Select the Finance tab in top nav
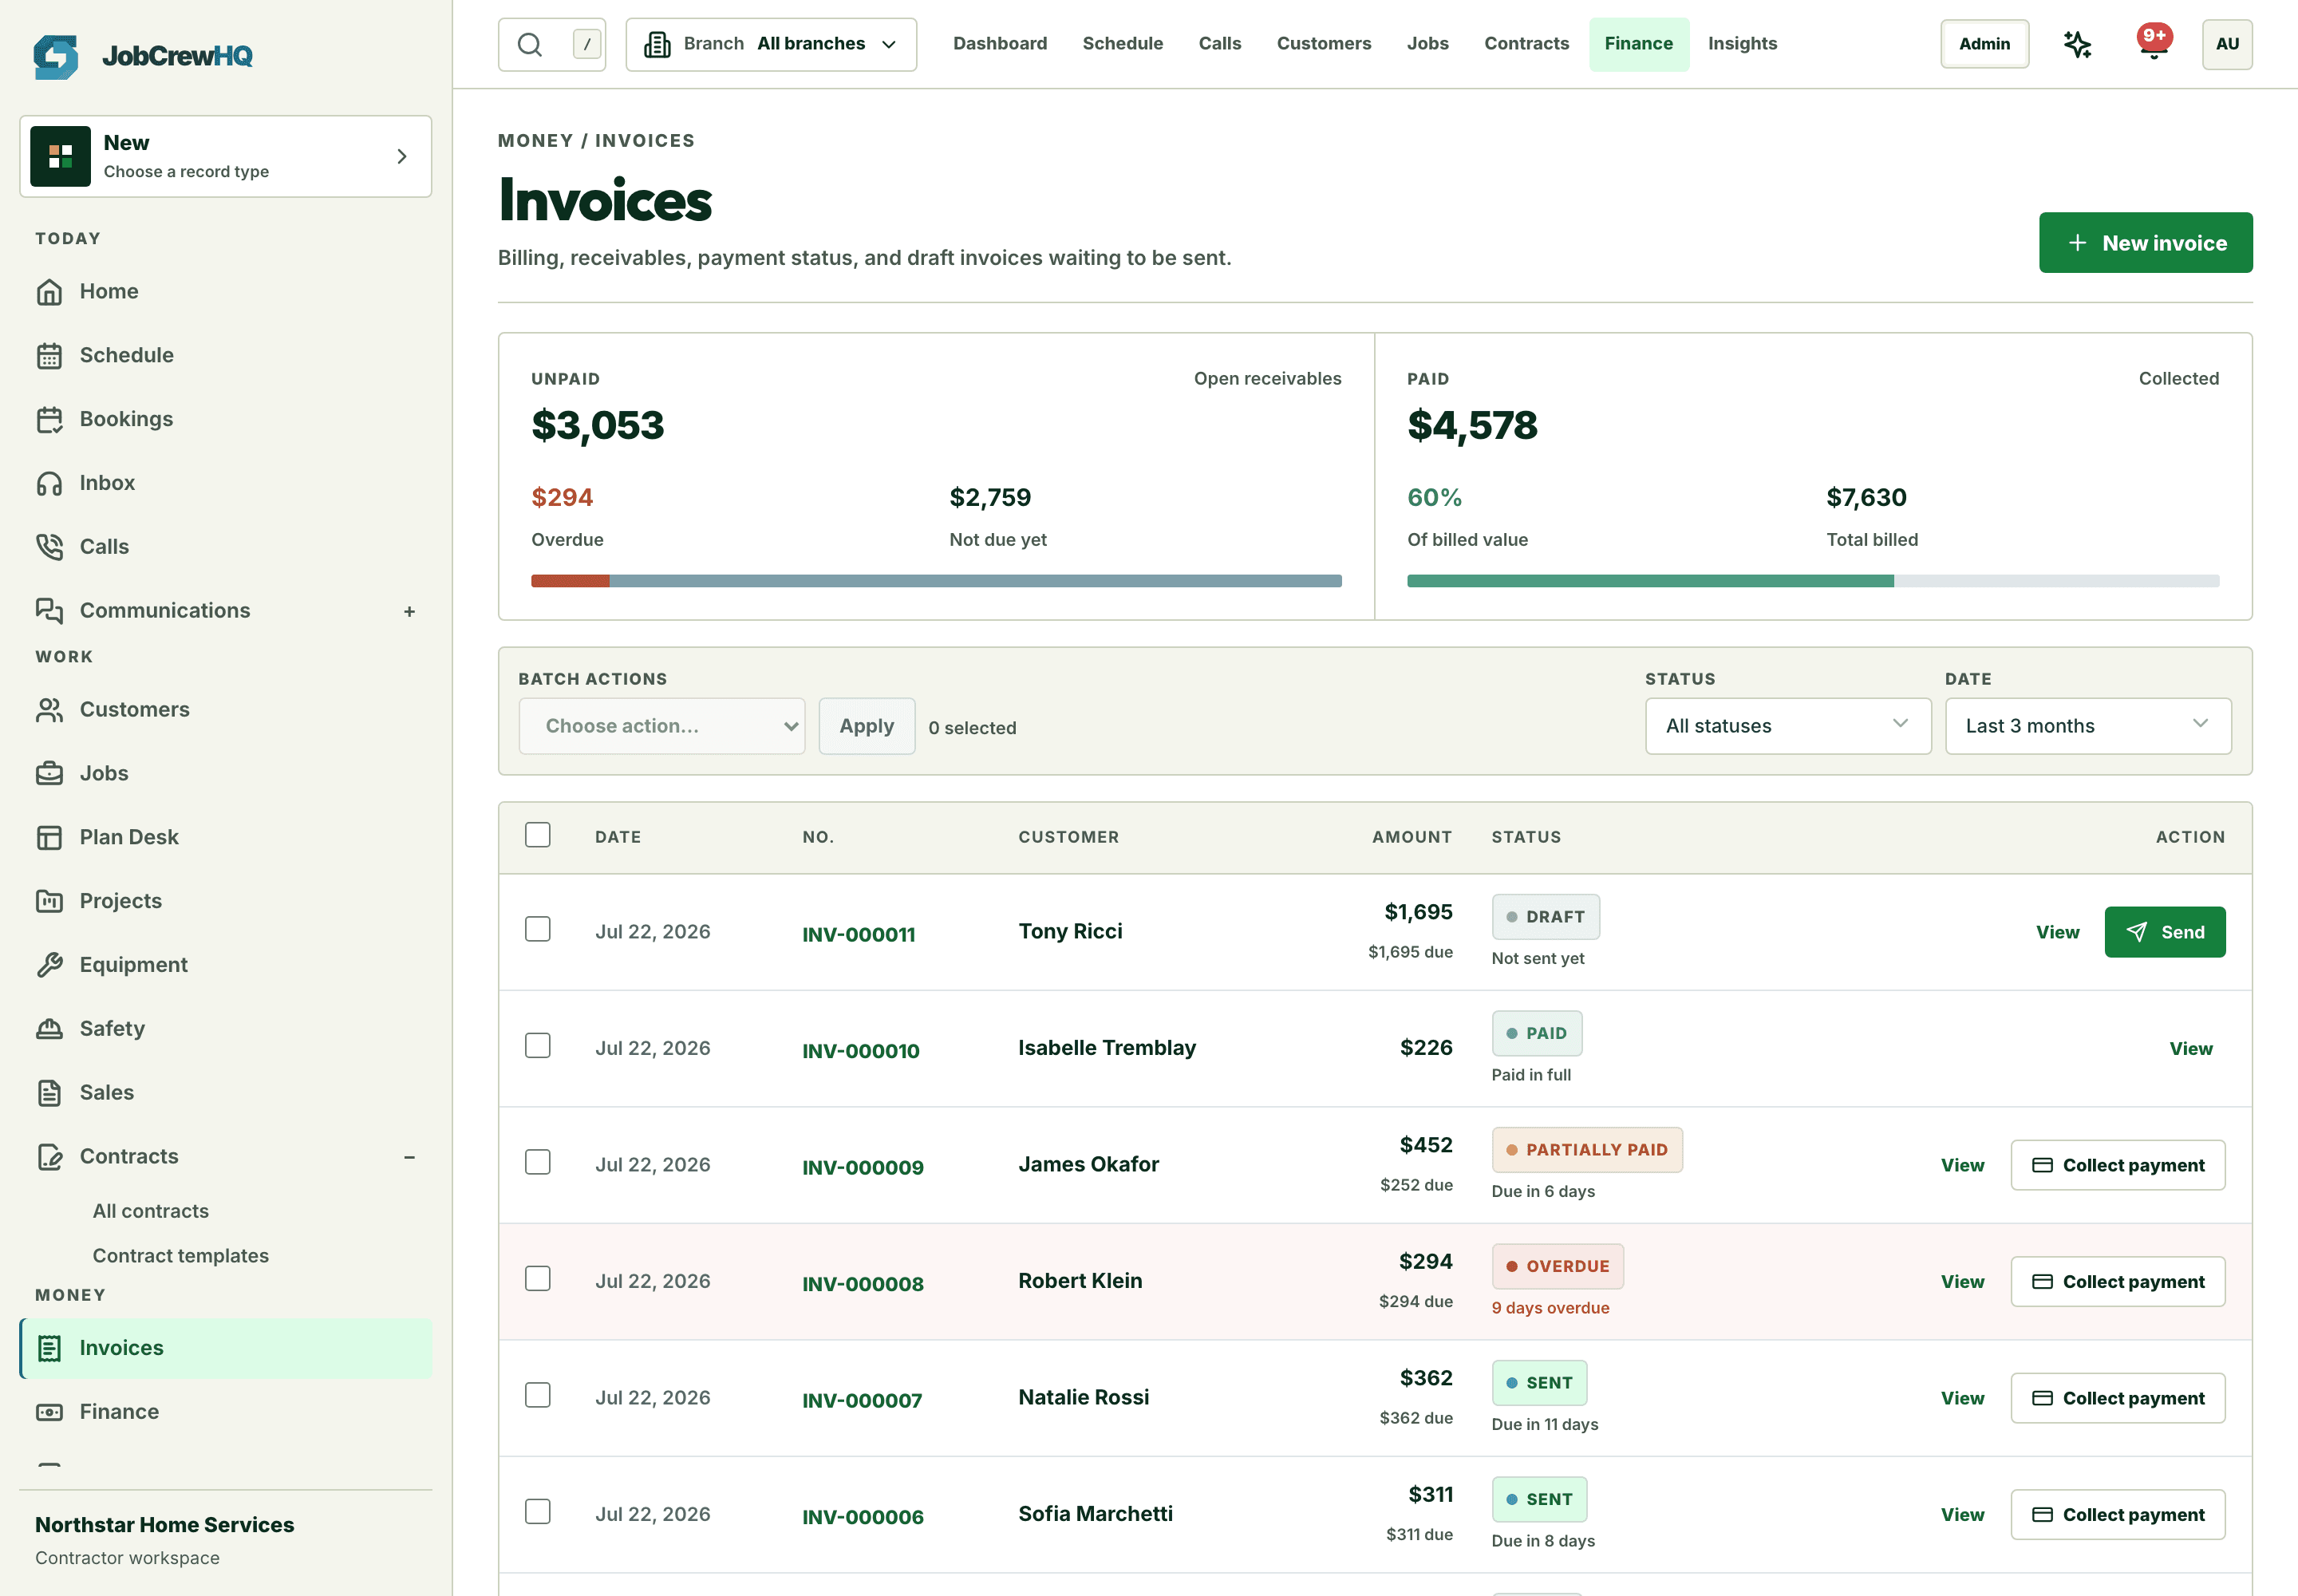Image resolution: width=2298 pixels, height=1596 pixels. pos(1639,44)
